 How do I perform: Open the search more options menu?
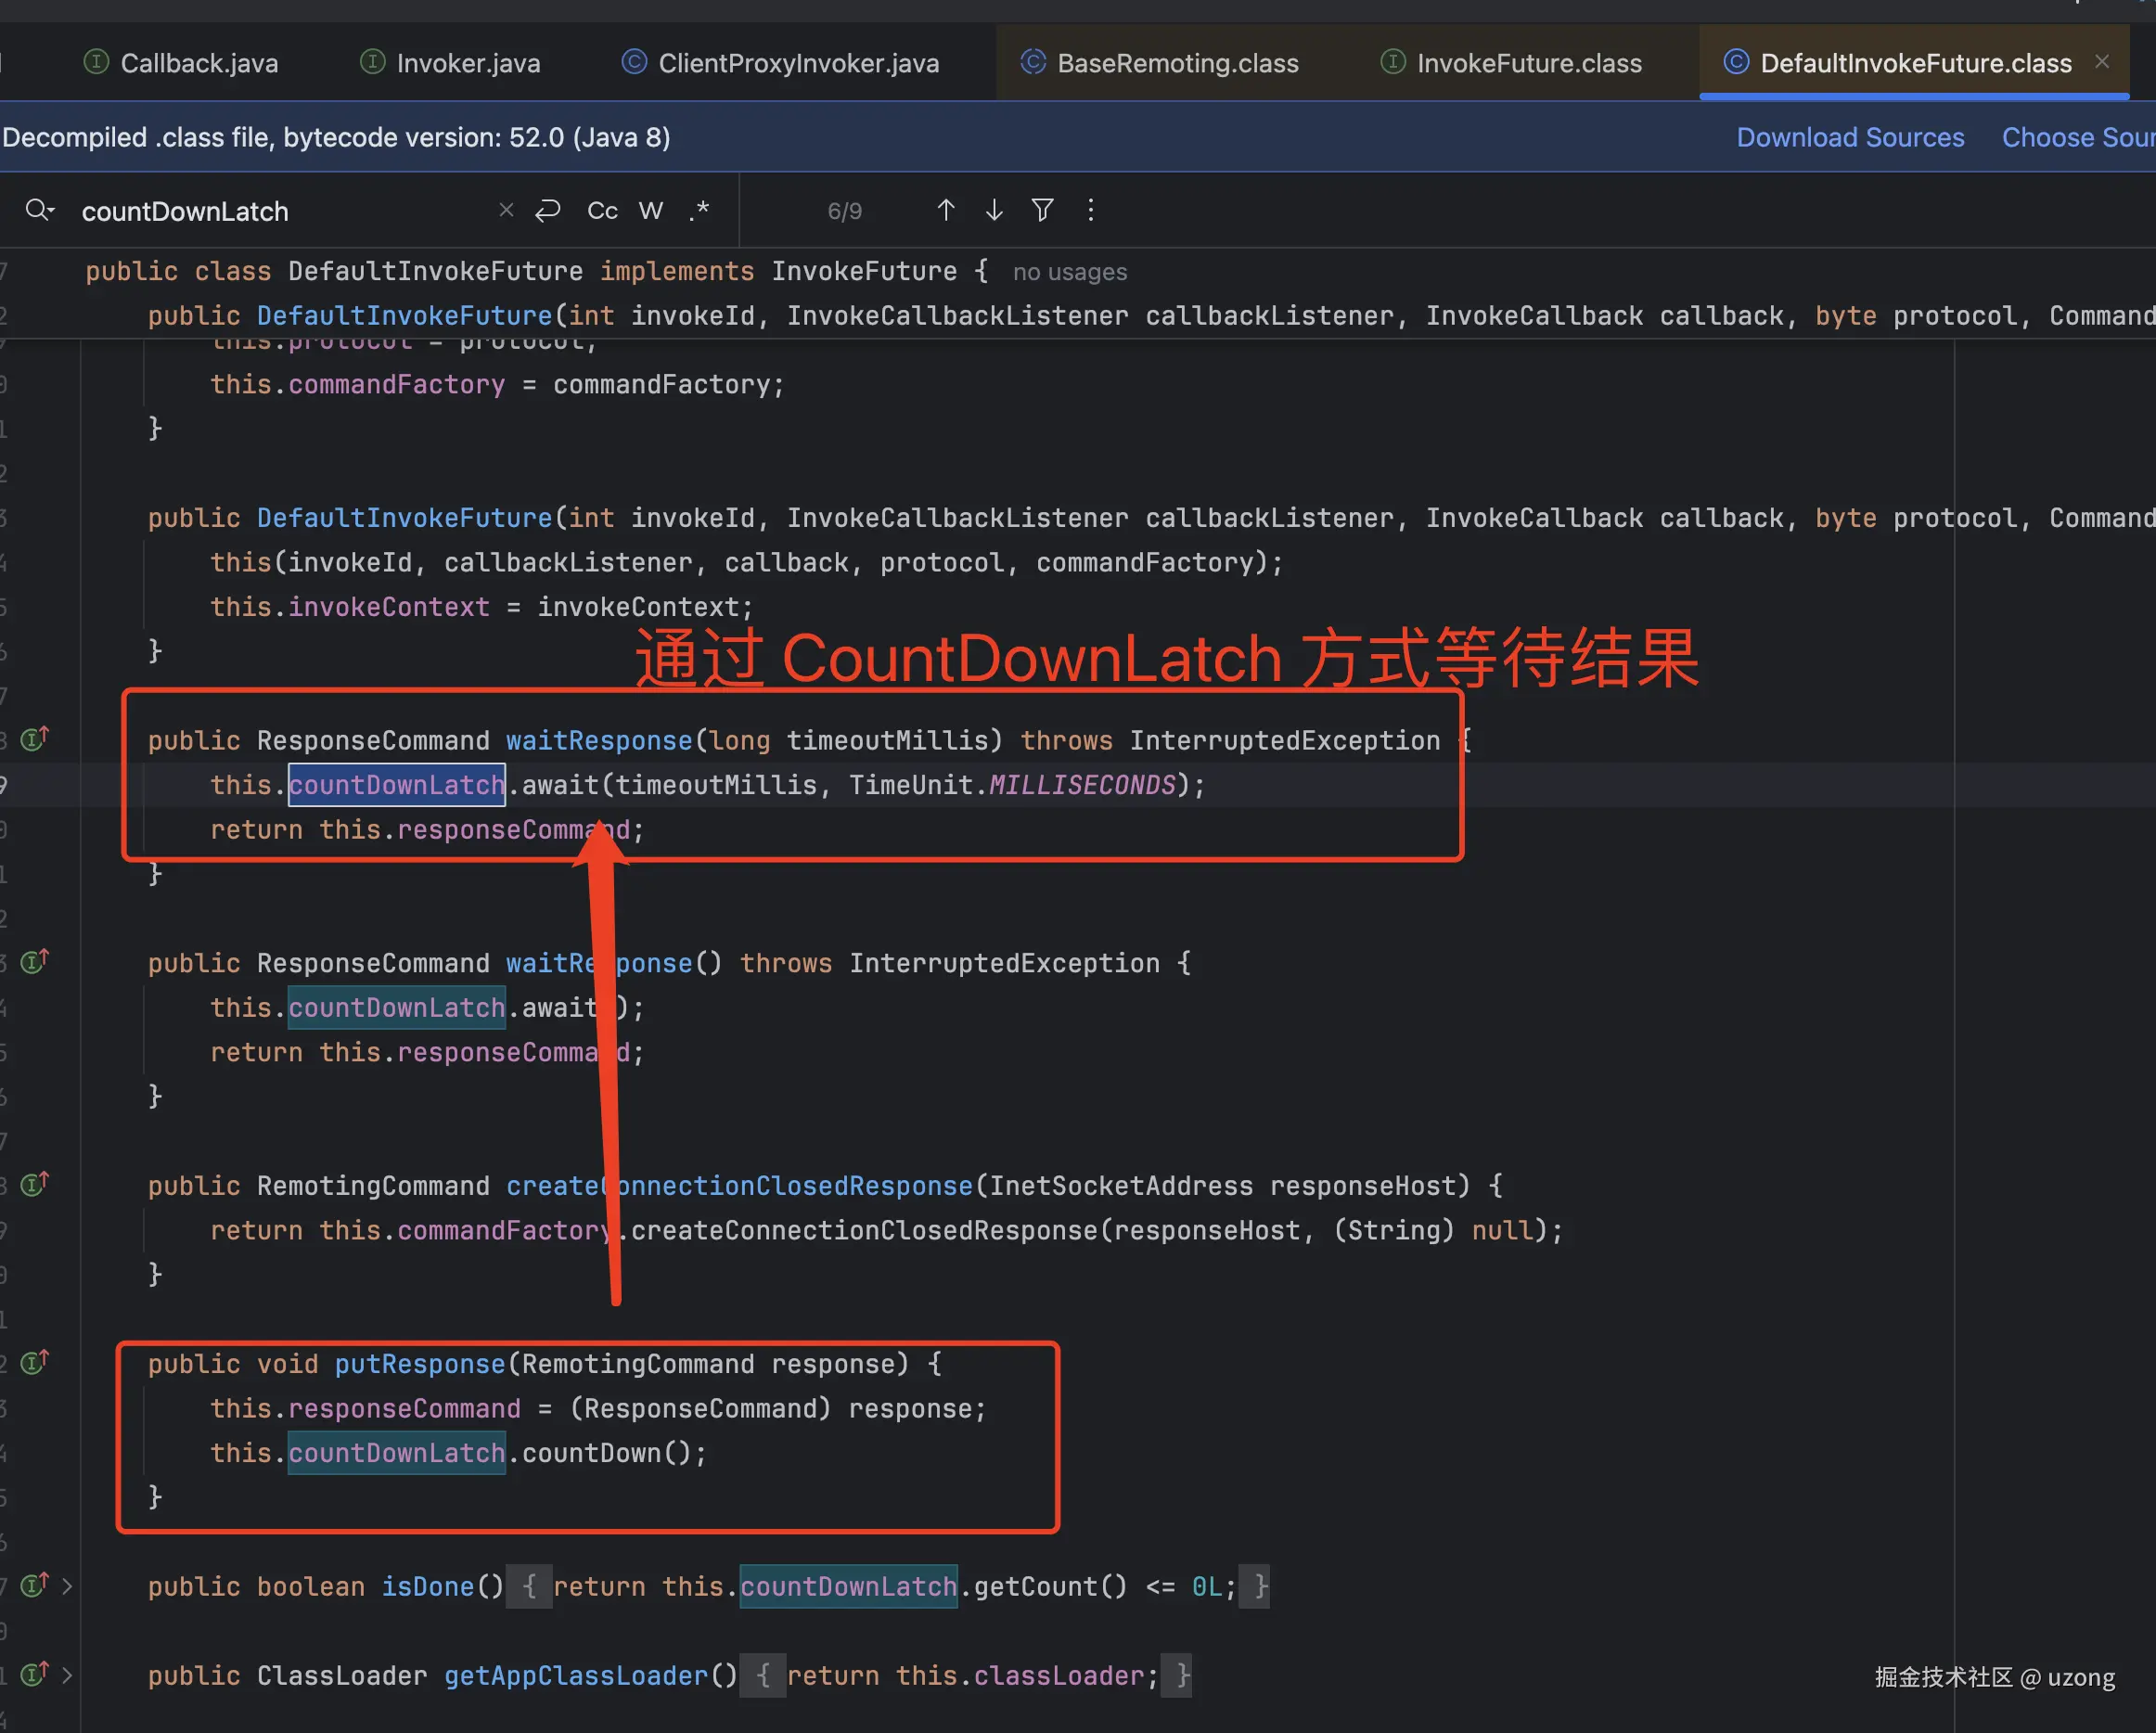1090,210
